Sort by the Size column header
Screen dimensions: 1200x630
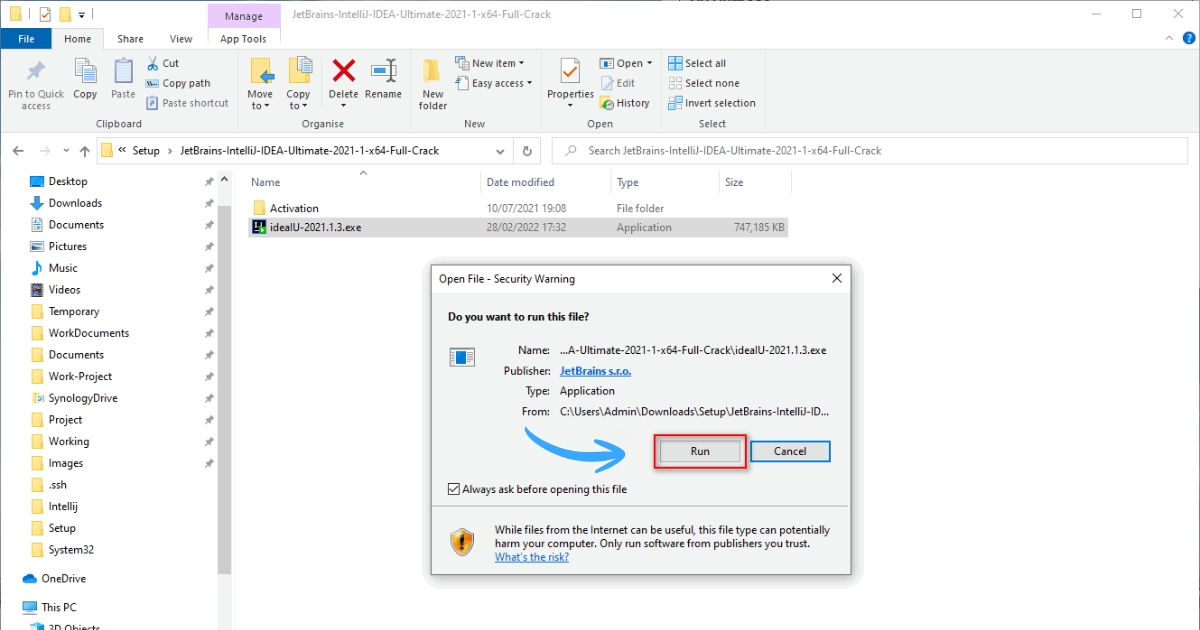click(755, 182)
